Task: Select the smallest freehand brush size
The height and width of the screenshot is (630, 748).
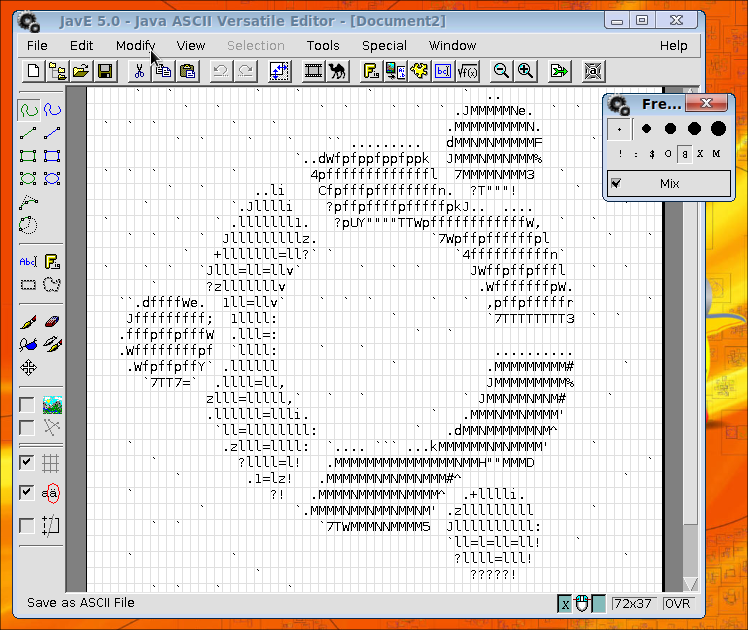Action: 619,129
